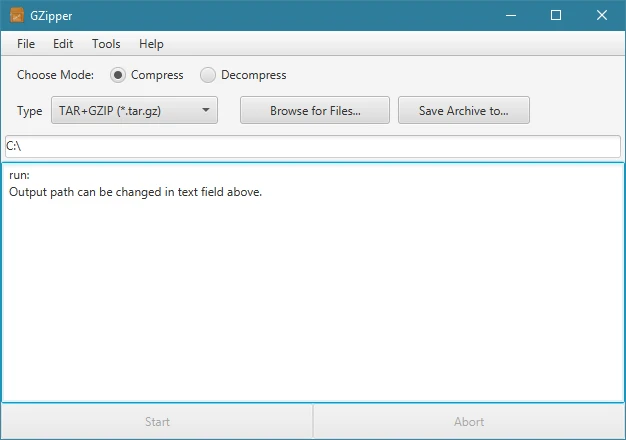Click the Abort button
Image resolution: width=626 pixels, height=440 pixels.
pos(469,422)
